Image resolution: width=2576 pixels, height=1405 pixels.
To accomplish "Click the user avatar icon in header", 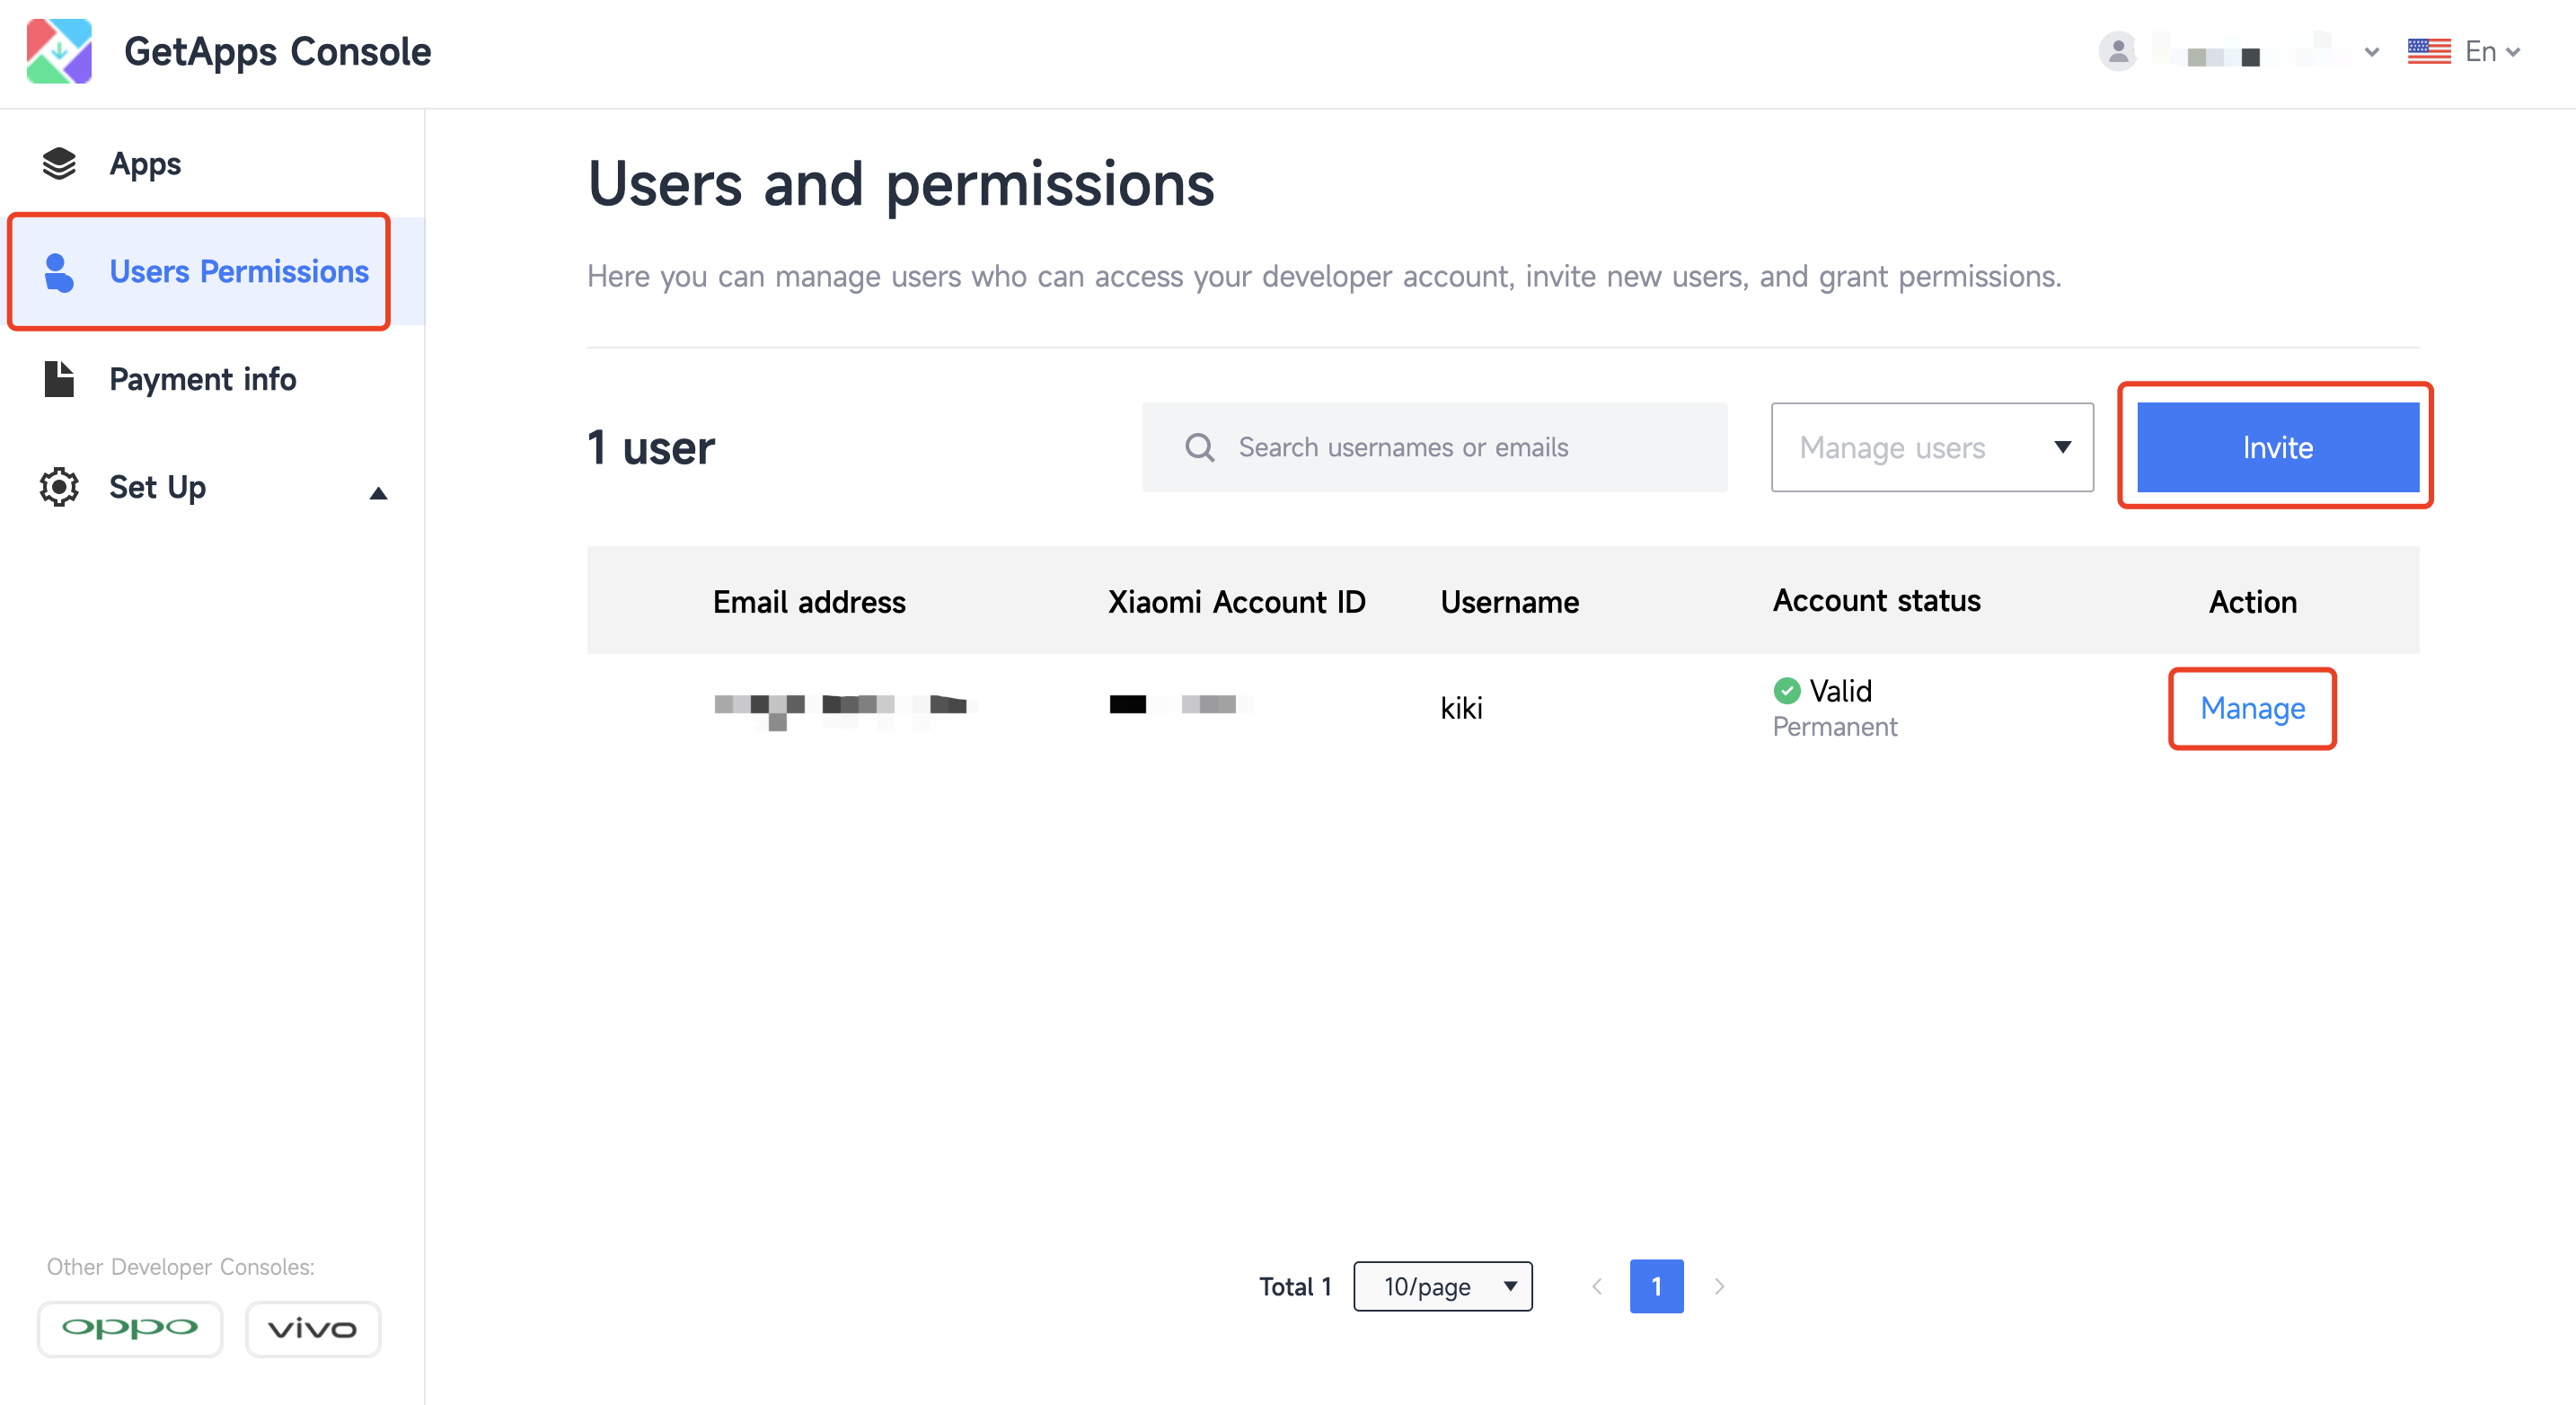I will (x=2117, y=51).
